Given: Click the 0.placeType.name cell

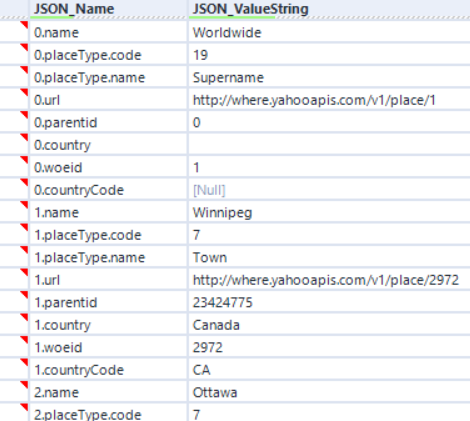Looking at the screenshot, I should pyautogui.click(x=108, y=77).
